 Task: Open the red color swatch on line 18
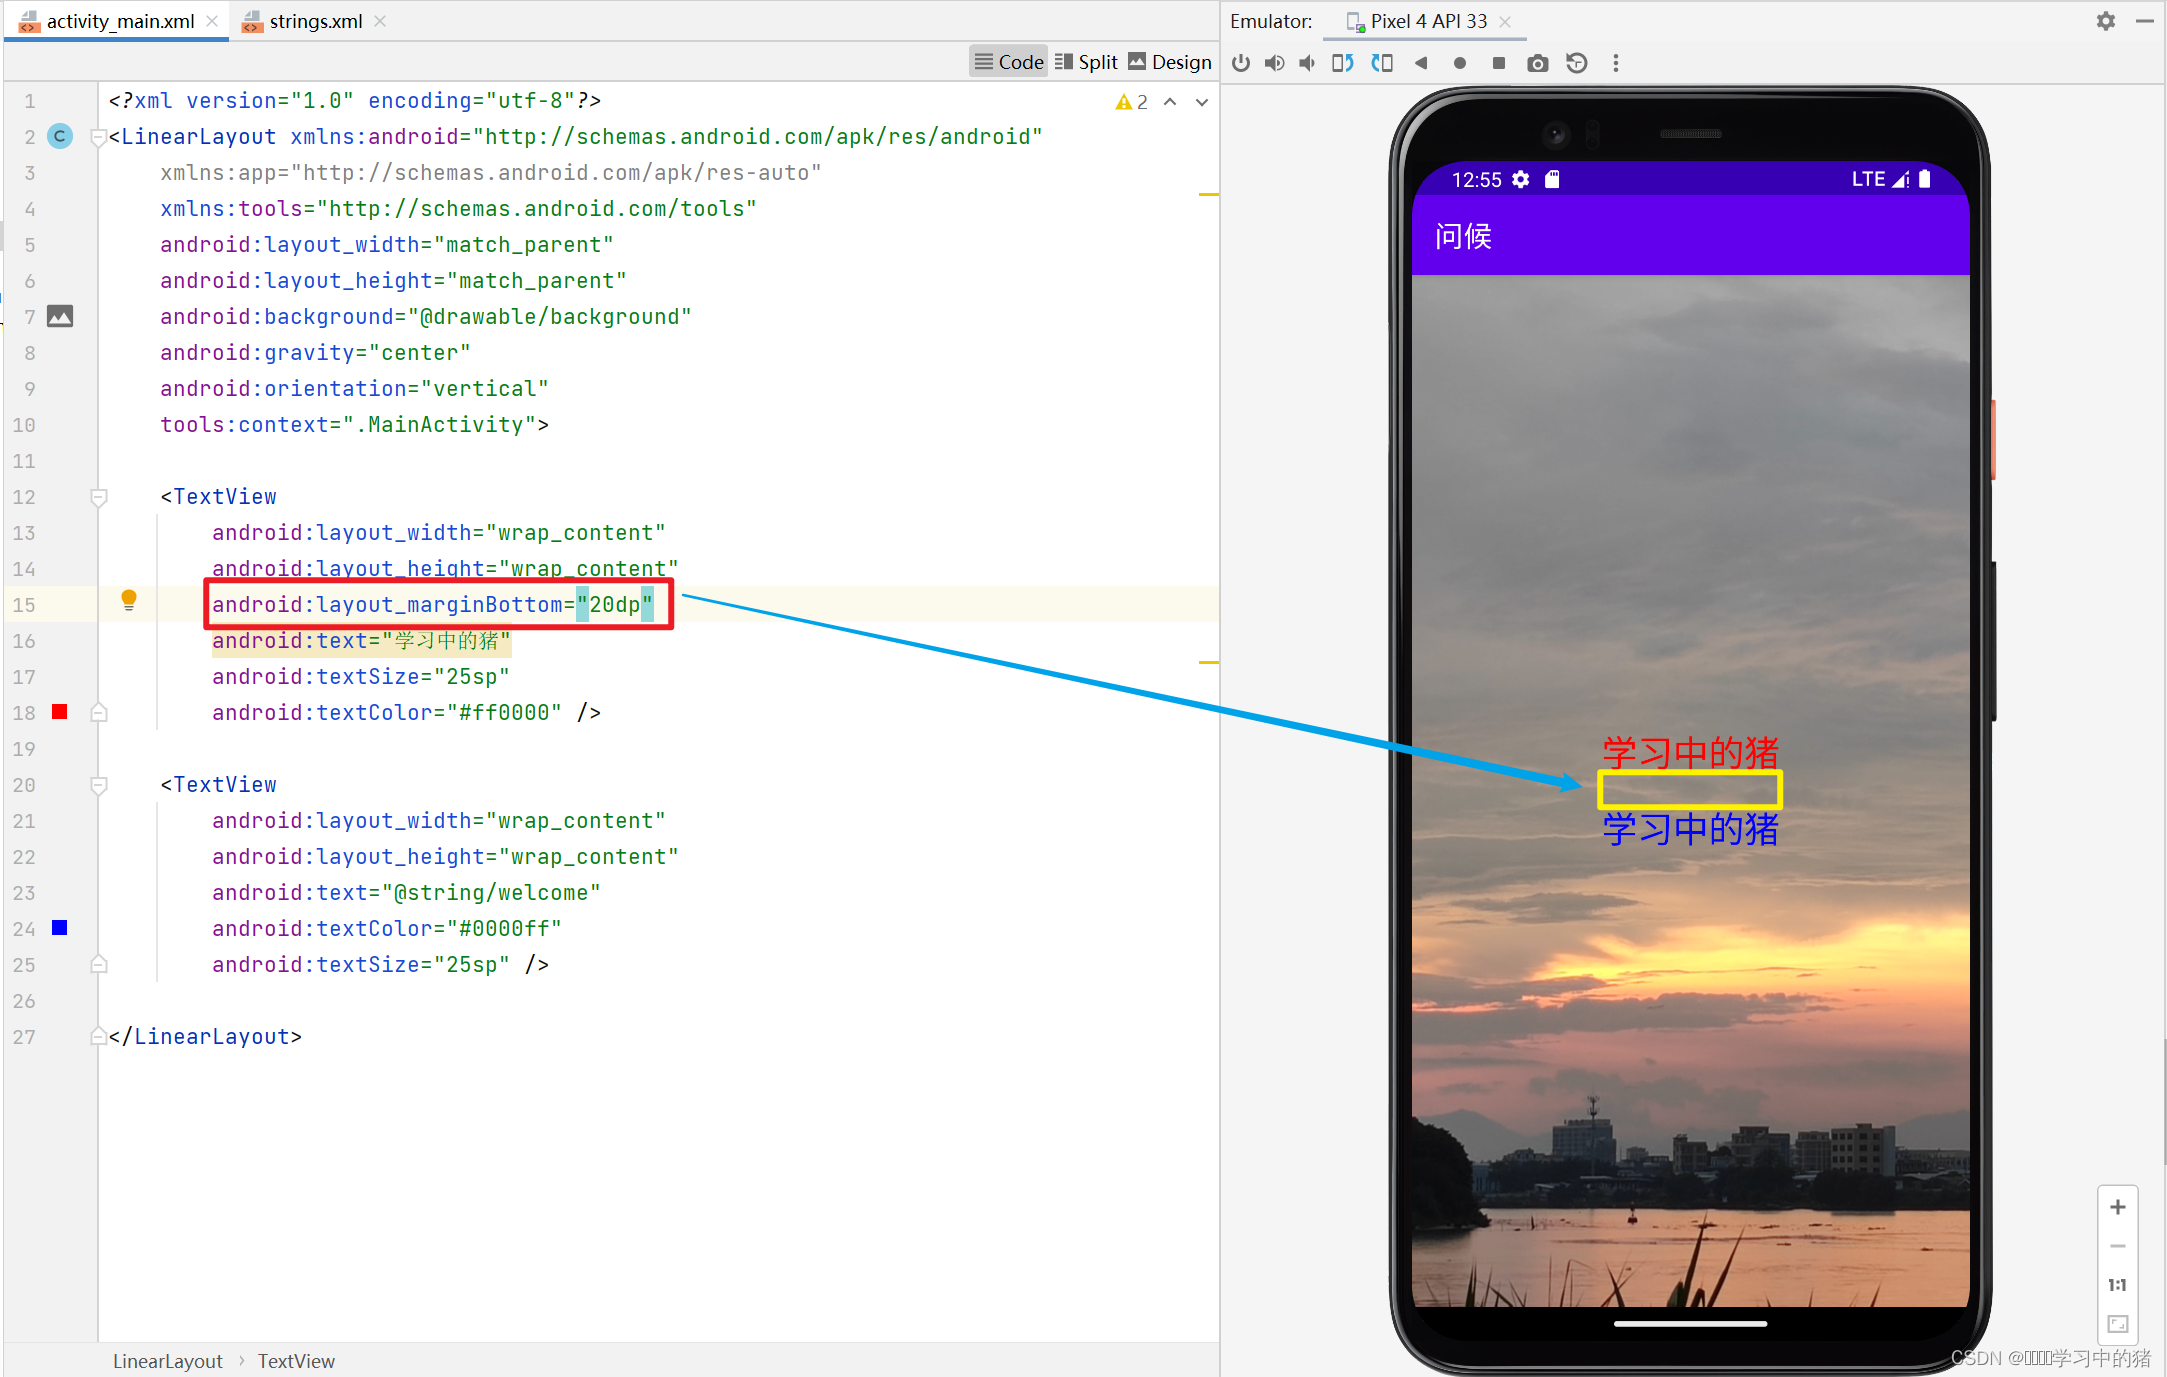[x=60, y=712]
